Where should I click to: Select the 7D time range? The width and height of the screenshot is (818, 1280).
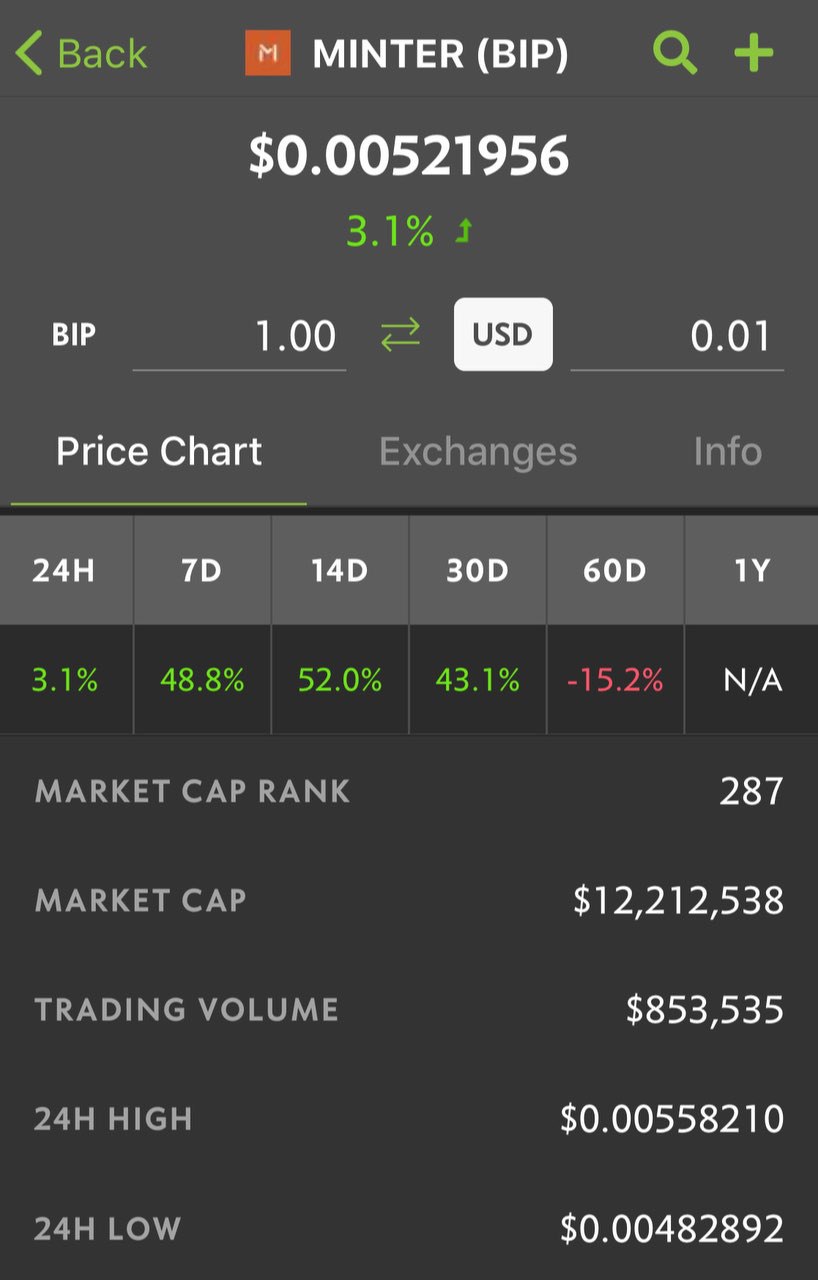pos(202,571)
